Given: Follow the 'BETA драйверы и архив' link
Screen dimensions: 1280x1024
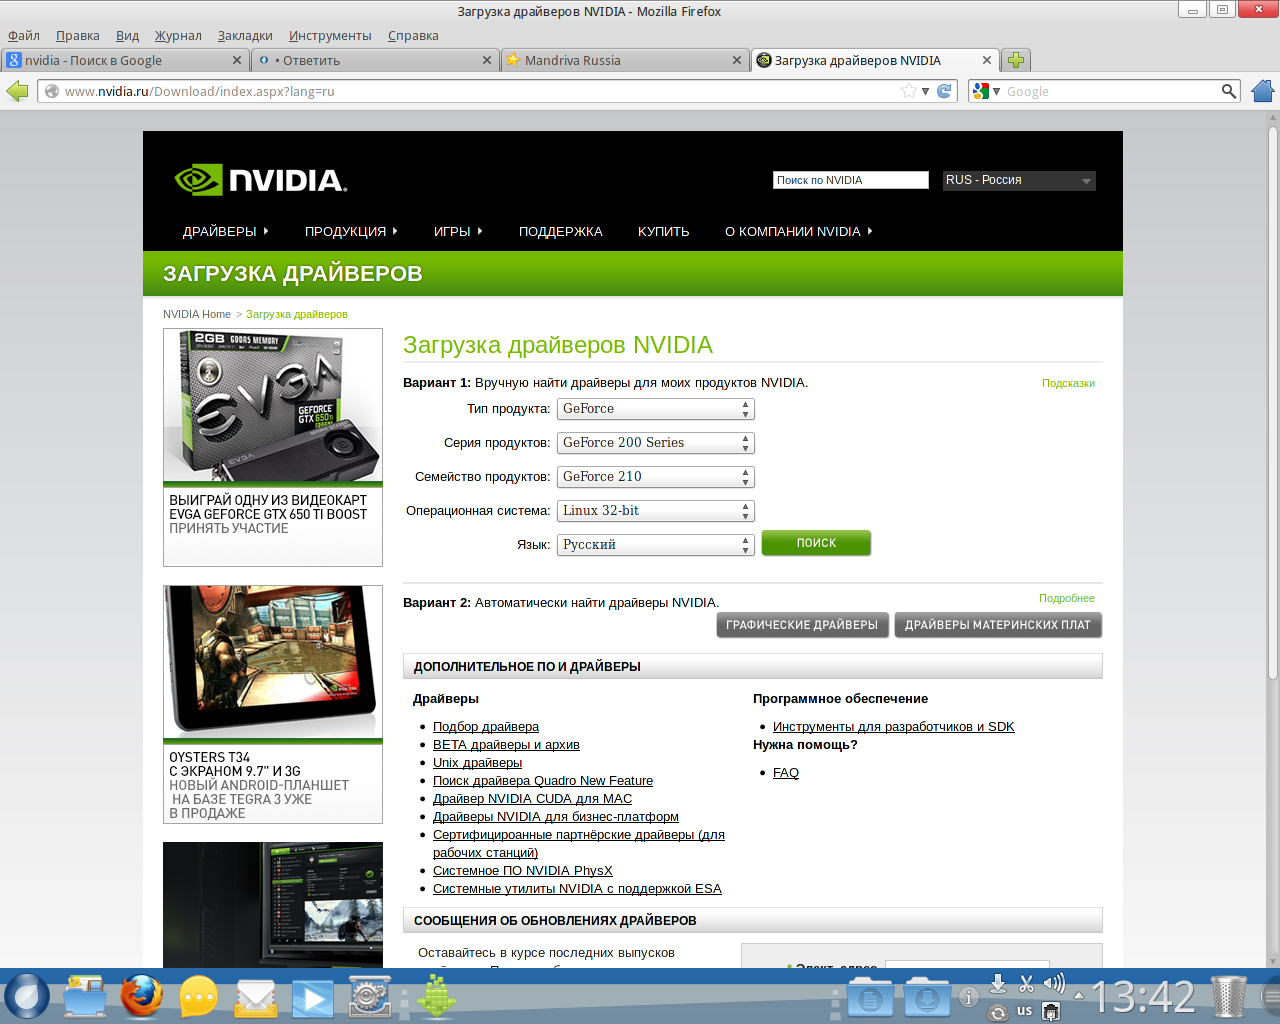Looking at the screenshot, I should coord(506,745).
